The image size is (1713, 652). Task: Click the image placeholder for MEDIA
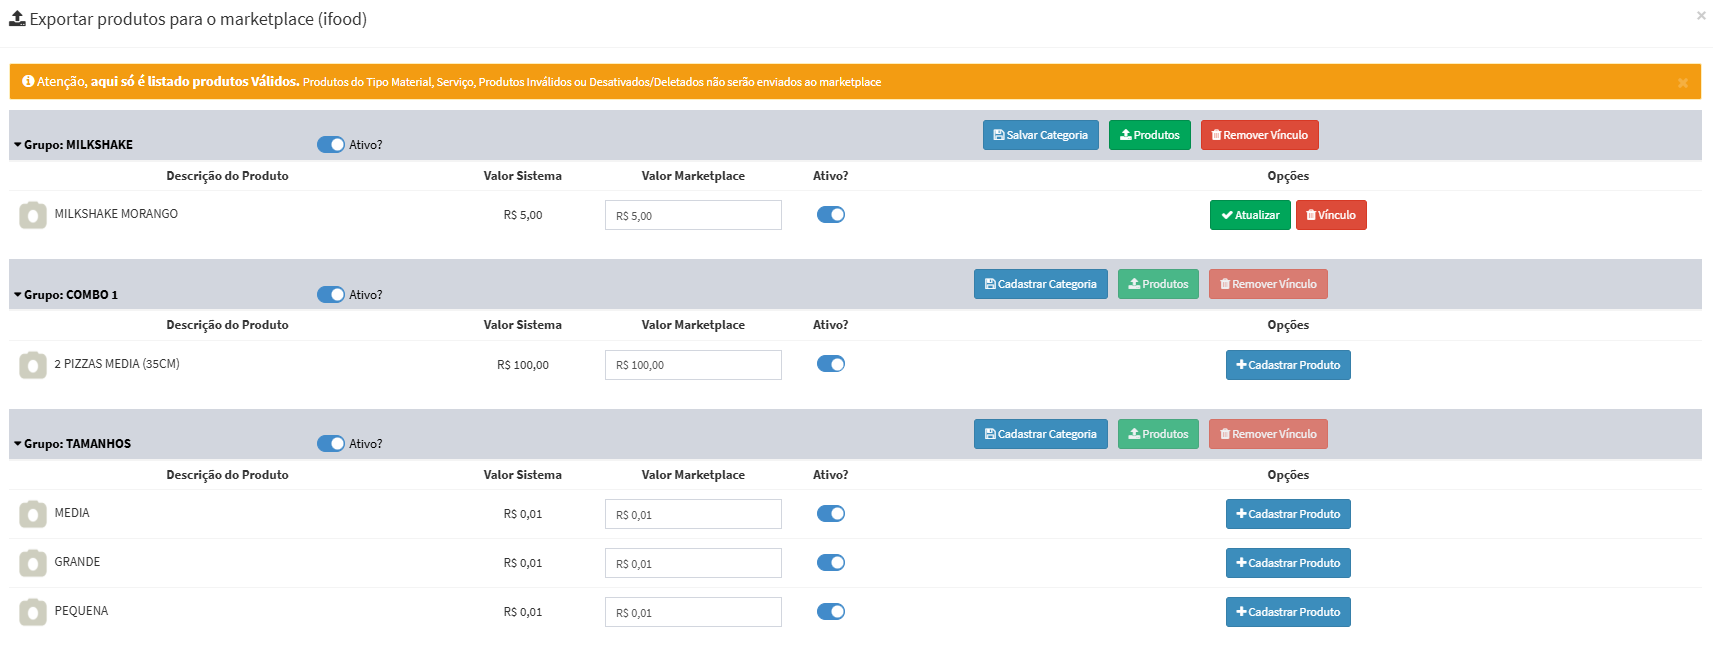pos(33,514)
